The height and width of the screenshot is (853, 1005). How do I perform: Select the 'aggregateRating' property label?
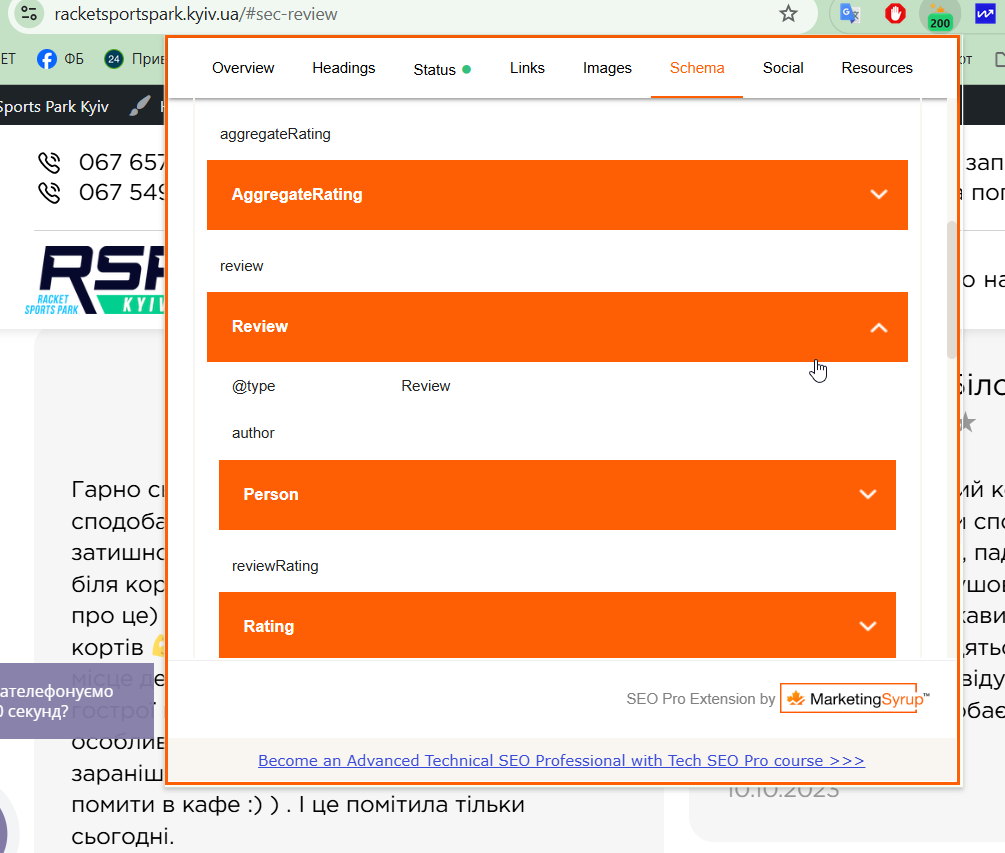pos(275,134)
